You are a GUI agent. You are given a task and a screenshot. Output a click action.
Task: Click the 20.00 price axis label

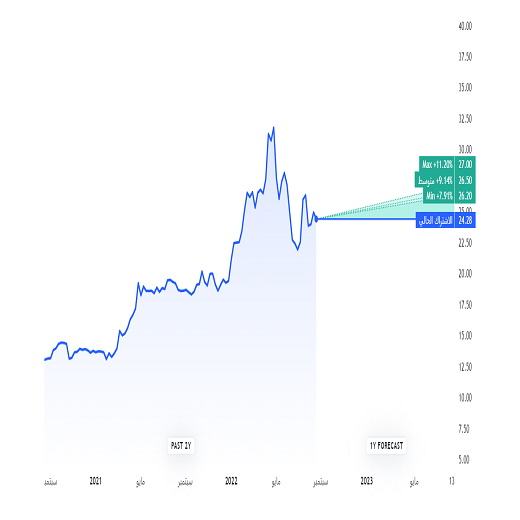465,274
